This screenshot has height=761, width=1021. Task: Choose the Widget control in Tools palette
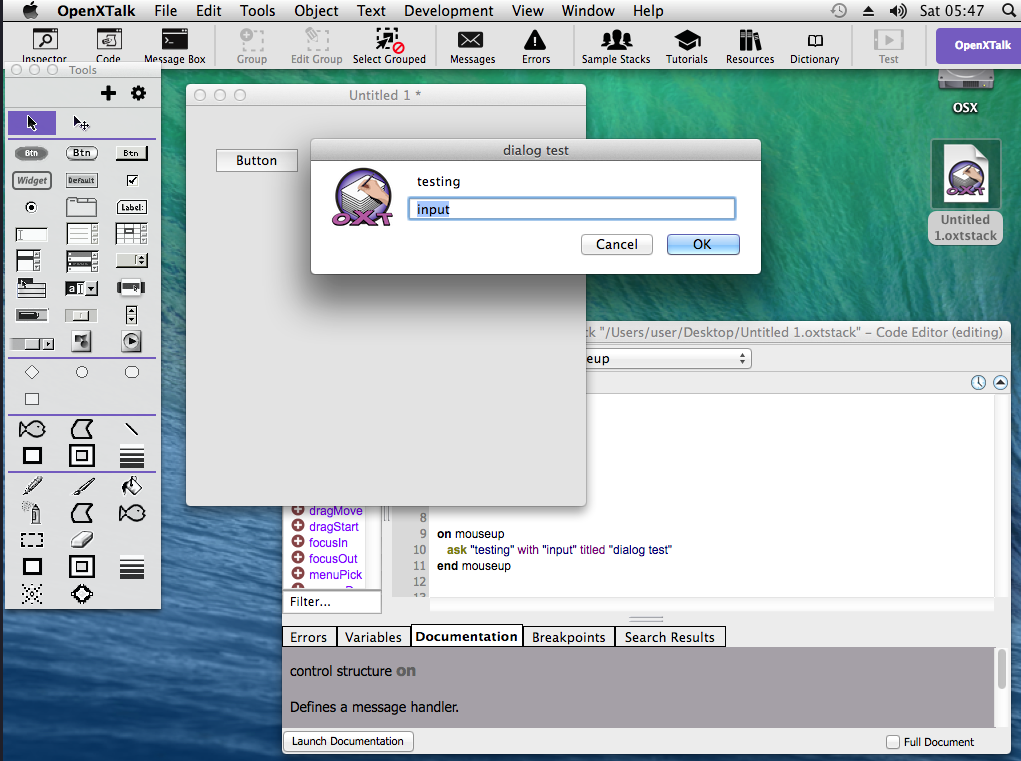32,180
